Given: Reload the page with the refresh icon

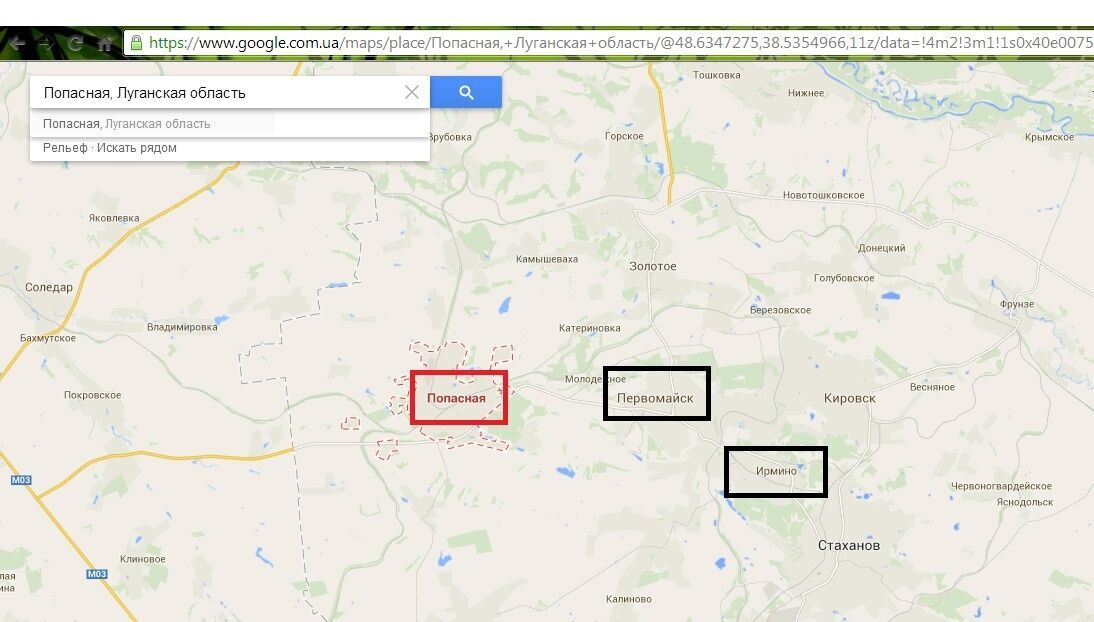Looking at the screenshot, I should click(75, 43).
